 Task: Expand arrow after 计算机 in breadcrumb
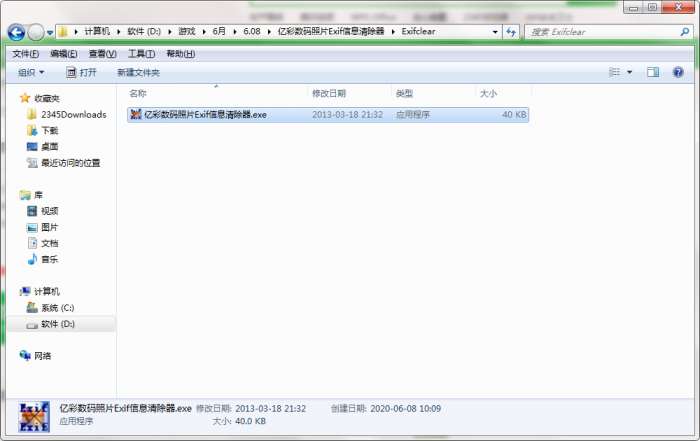pos(119,32)
